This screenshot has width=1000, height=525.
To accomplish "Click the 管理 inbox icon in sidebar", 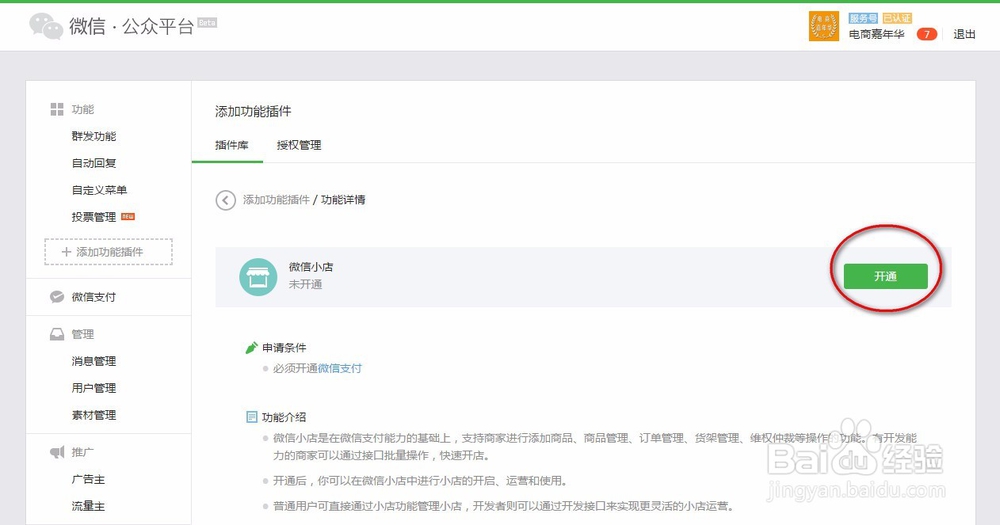I will pyautogui.click(x=57, y=334).
